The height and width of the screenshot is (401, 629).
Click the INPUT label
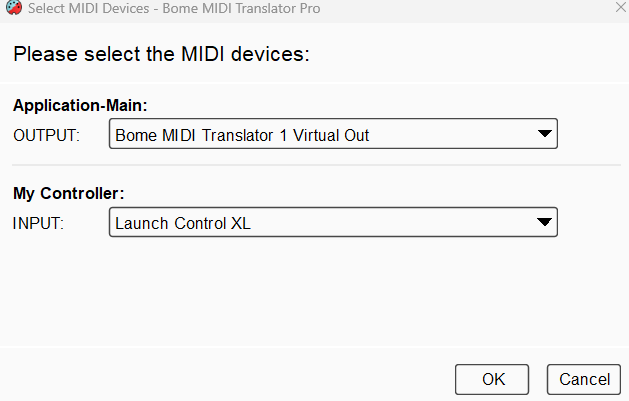click(38, 224)
